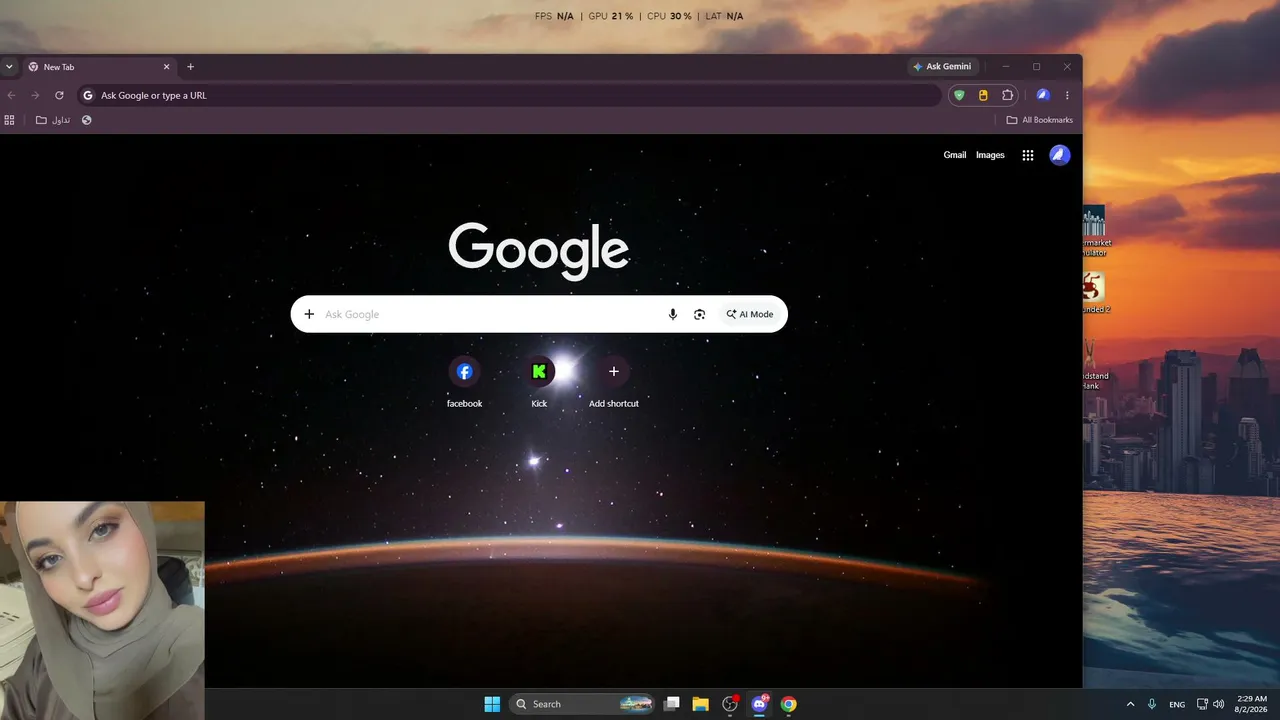Open the network tray icon
The height and width of the screenshot is (720, 1280).
pos(1202,704)
